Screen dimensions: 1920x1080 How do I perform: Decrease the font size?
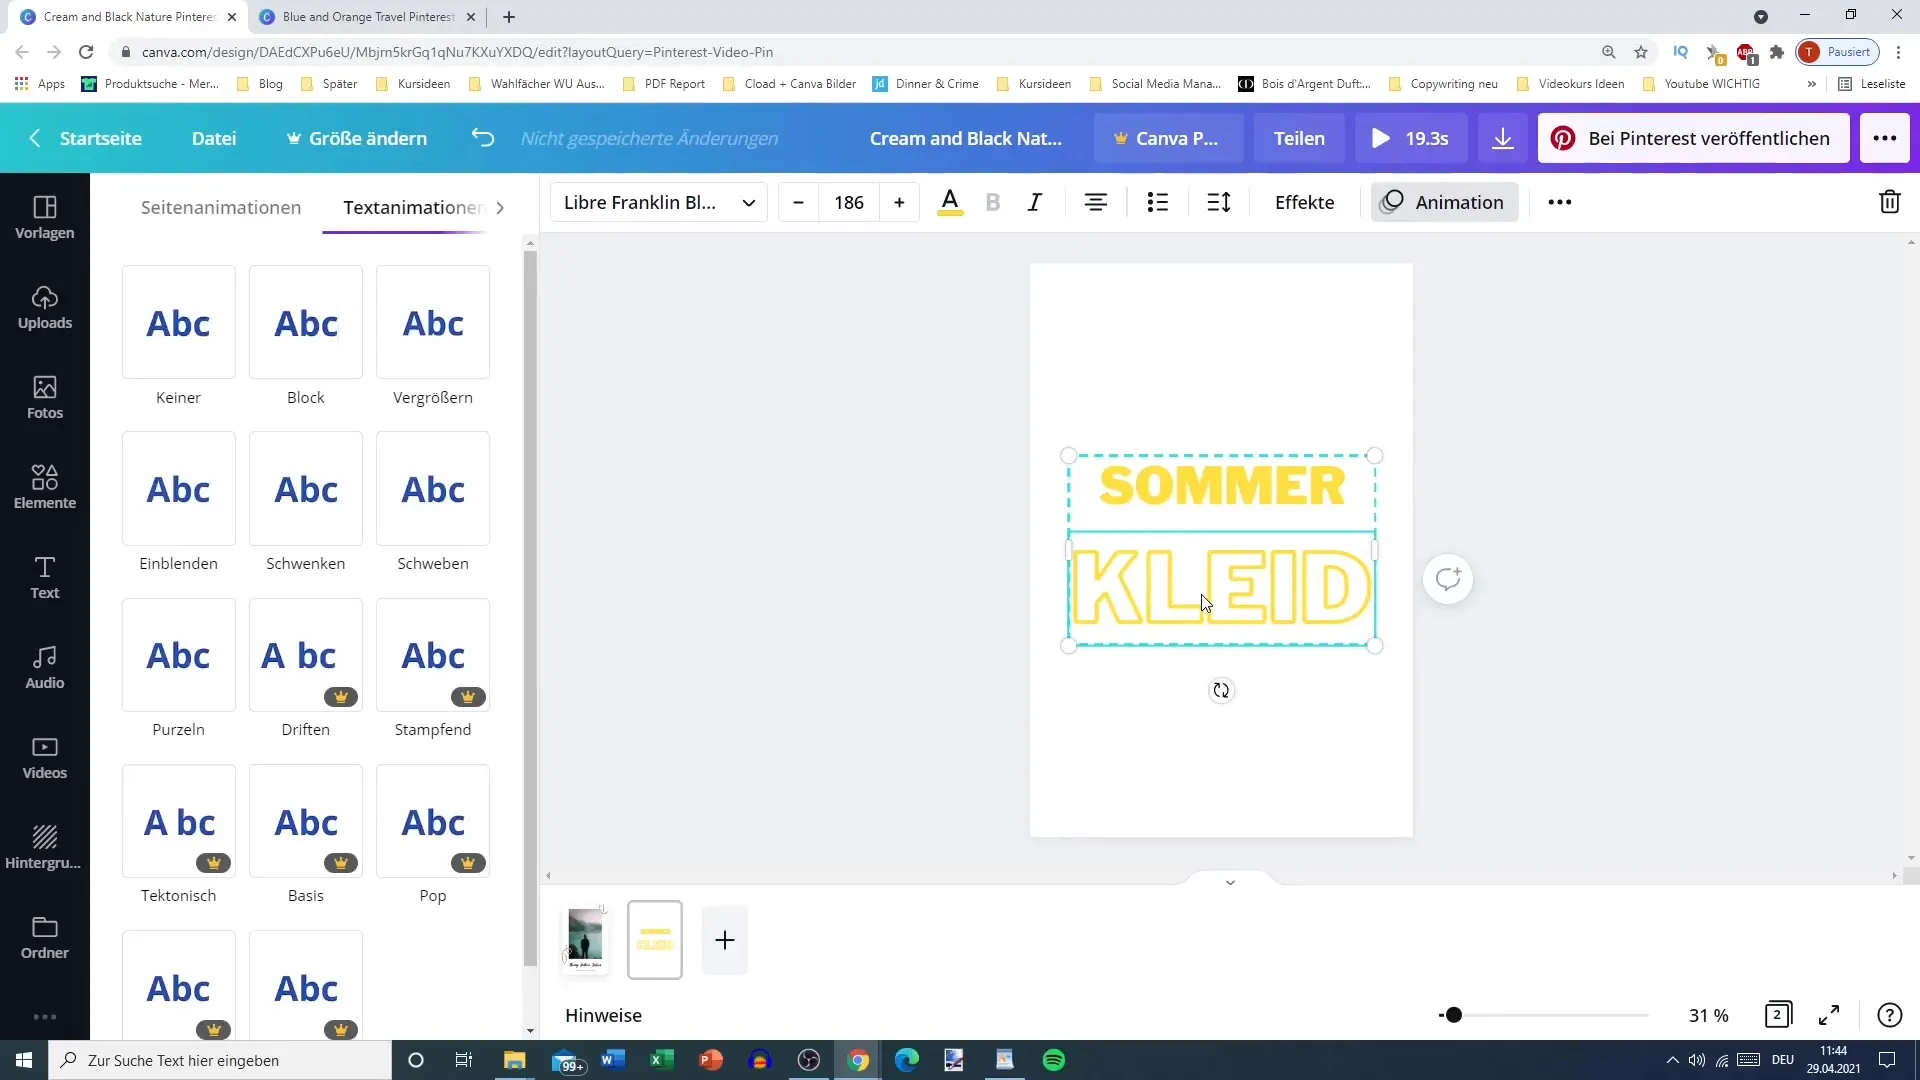(x=798, y=202)
